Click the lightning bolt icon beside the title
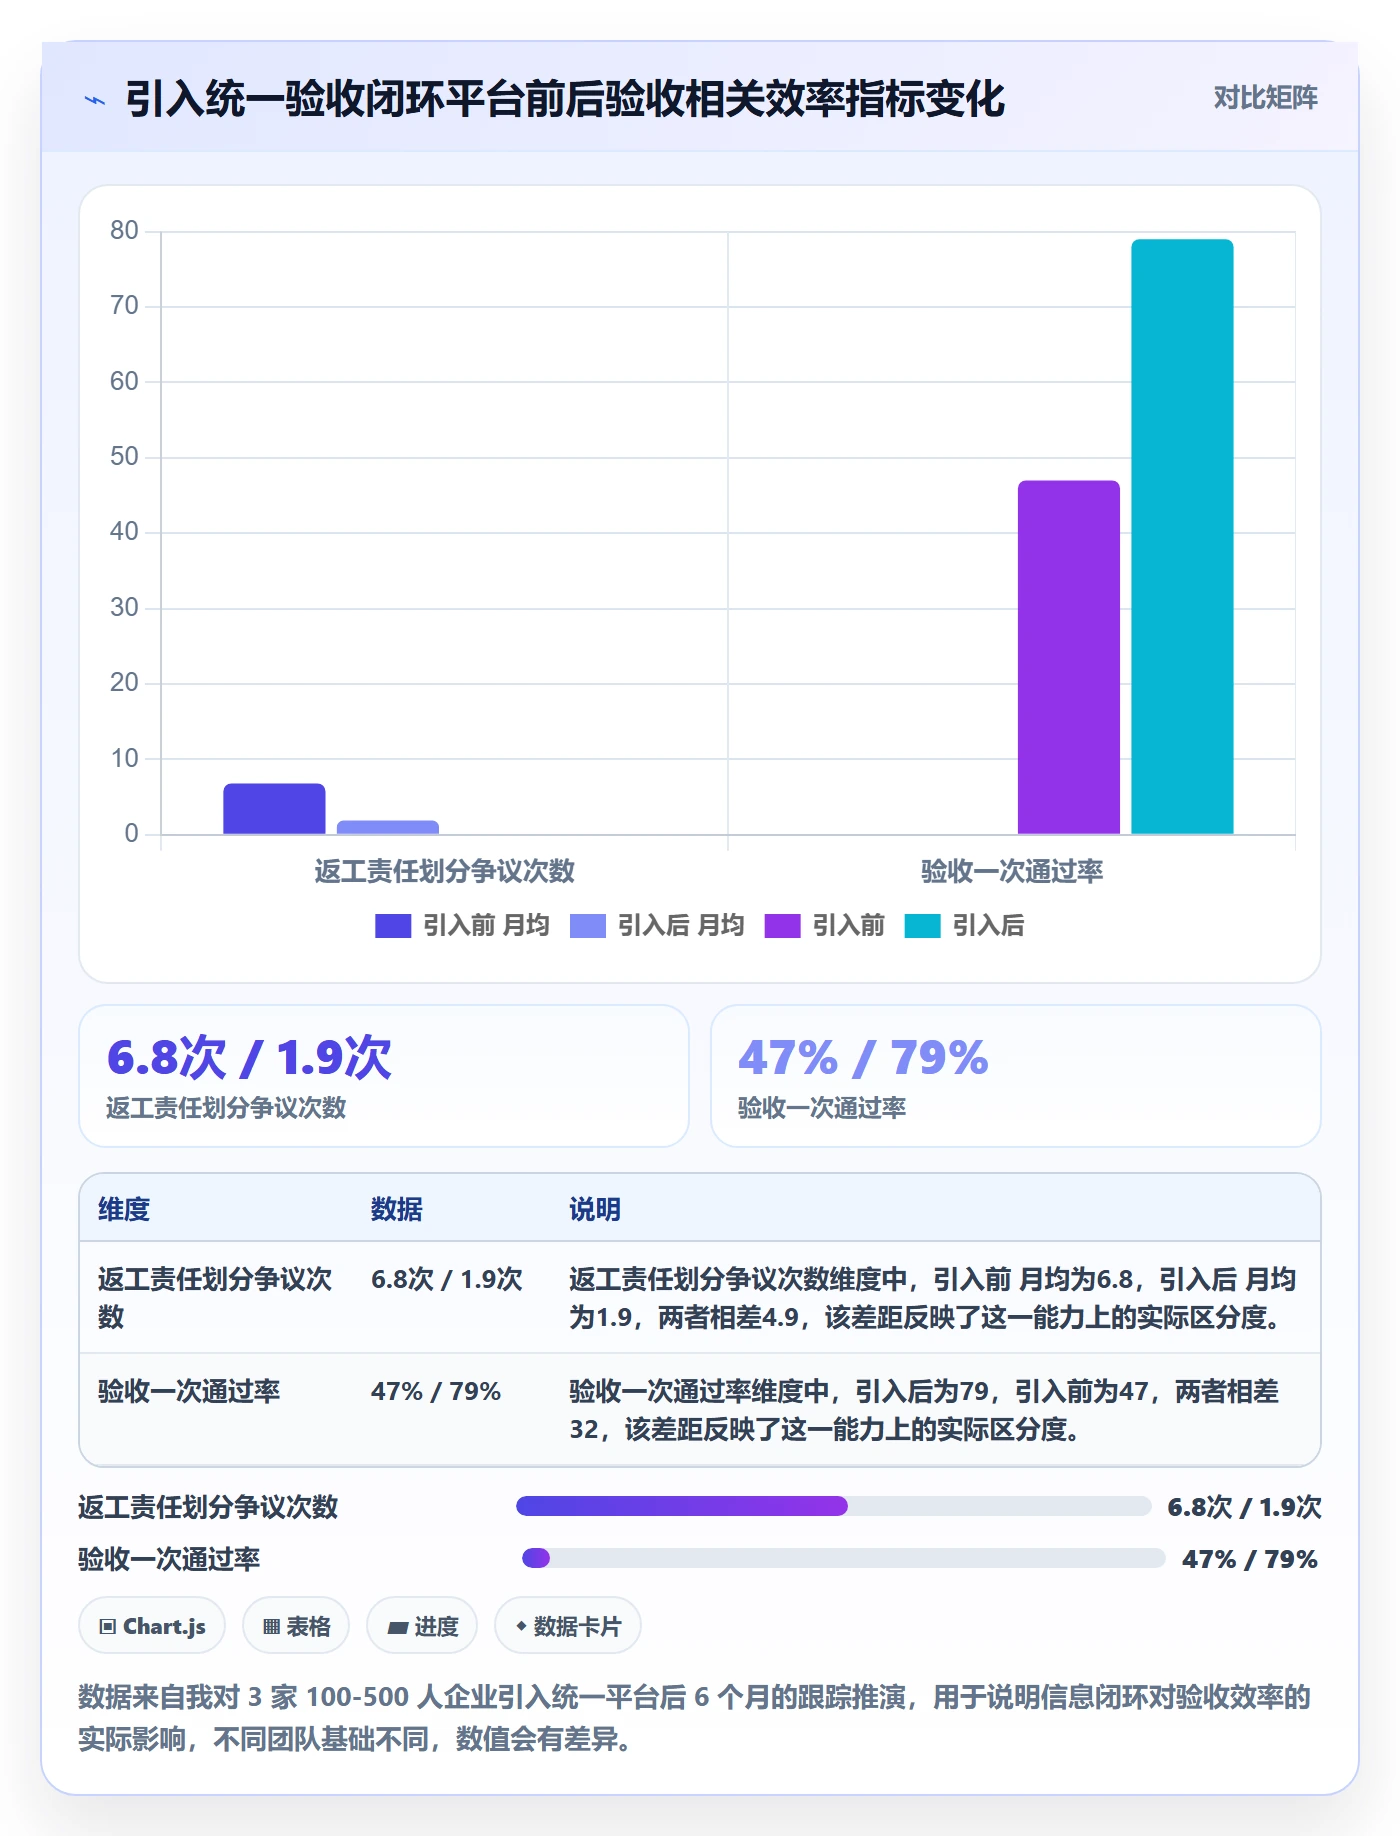 click(x=95, y=99)
